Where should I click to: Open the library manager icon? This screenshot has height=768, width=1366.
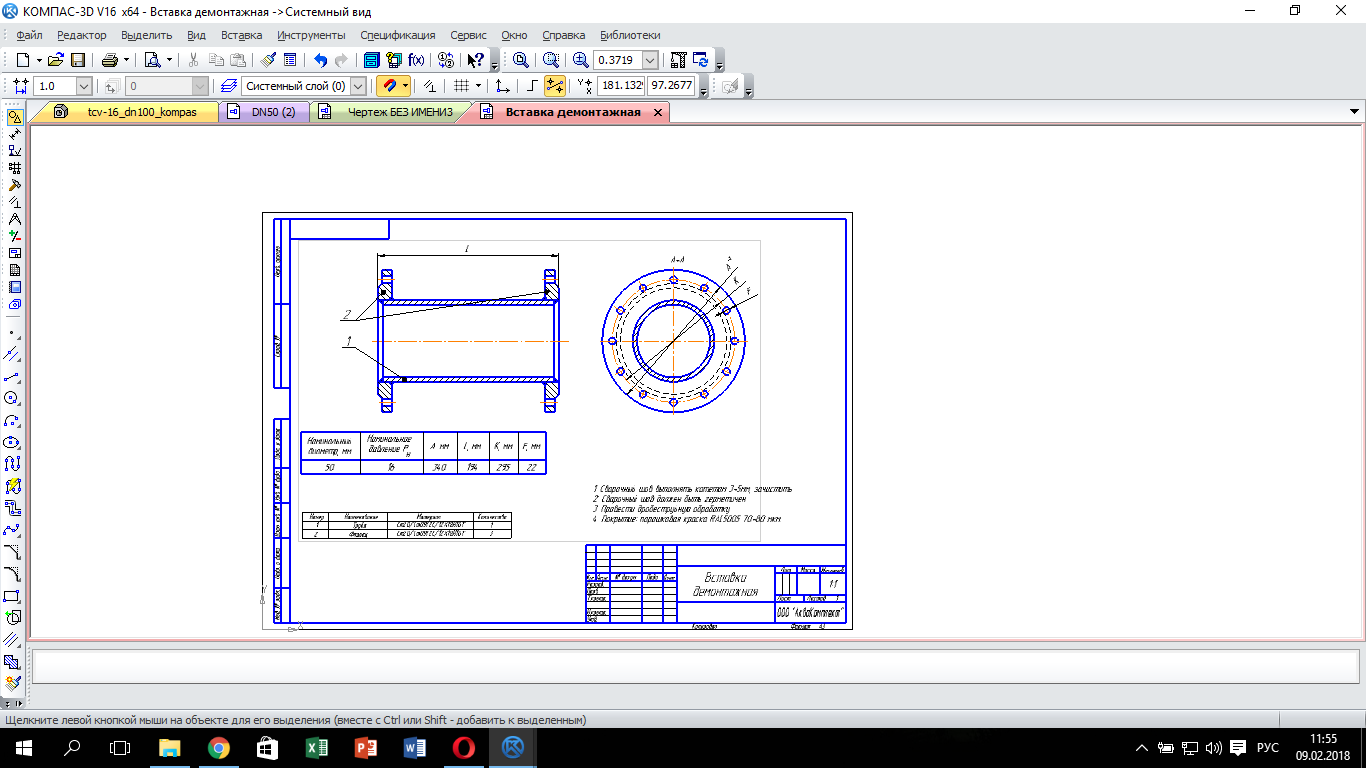372,60
